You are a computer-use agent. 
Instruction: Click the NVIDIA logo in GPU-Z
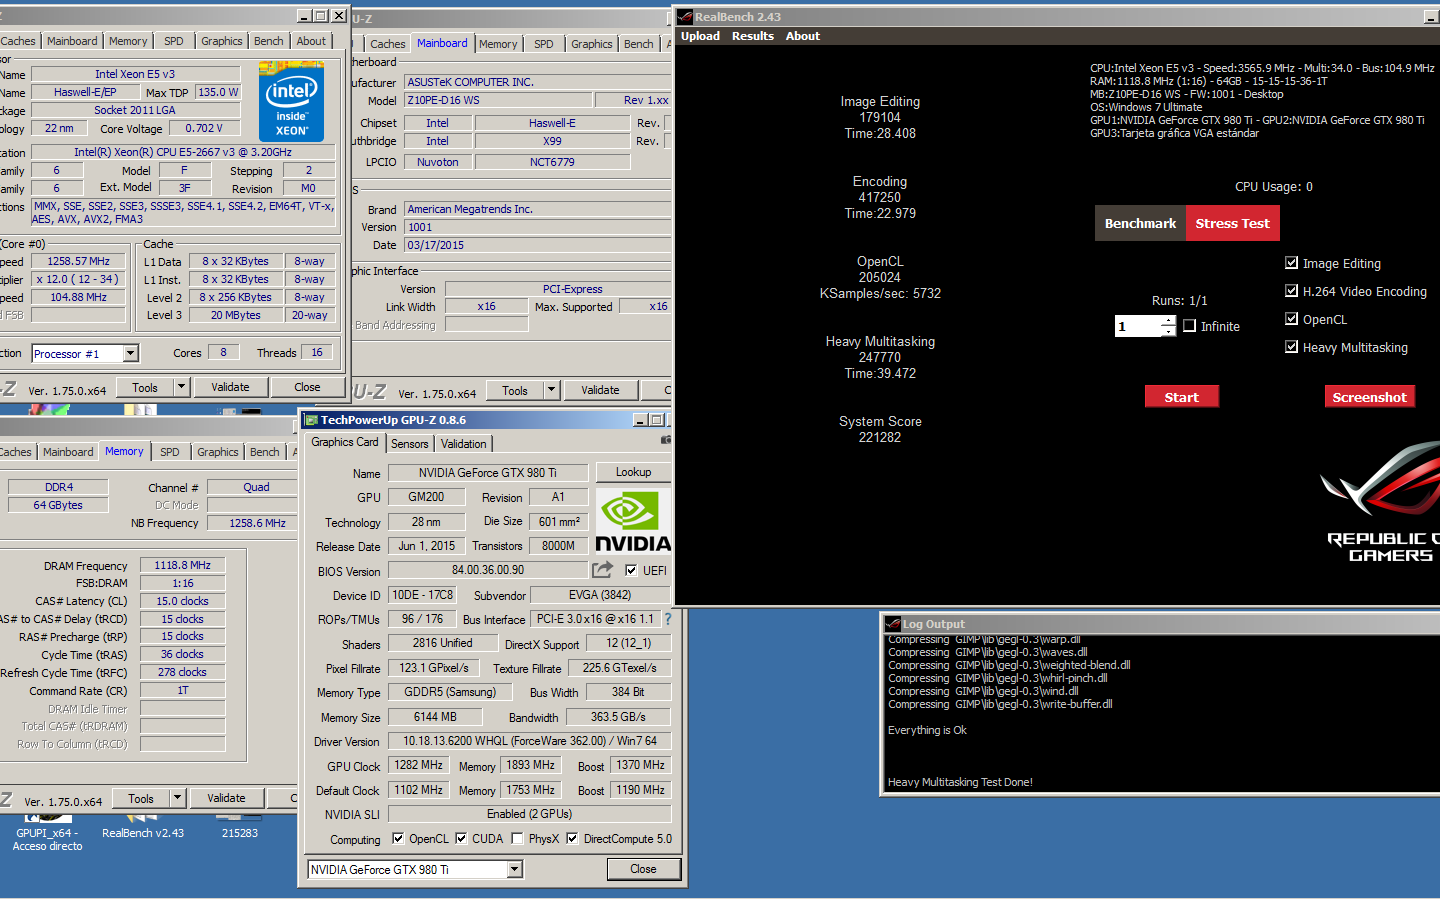[633, 521]
